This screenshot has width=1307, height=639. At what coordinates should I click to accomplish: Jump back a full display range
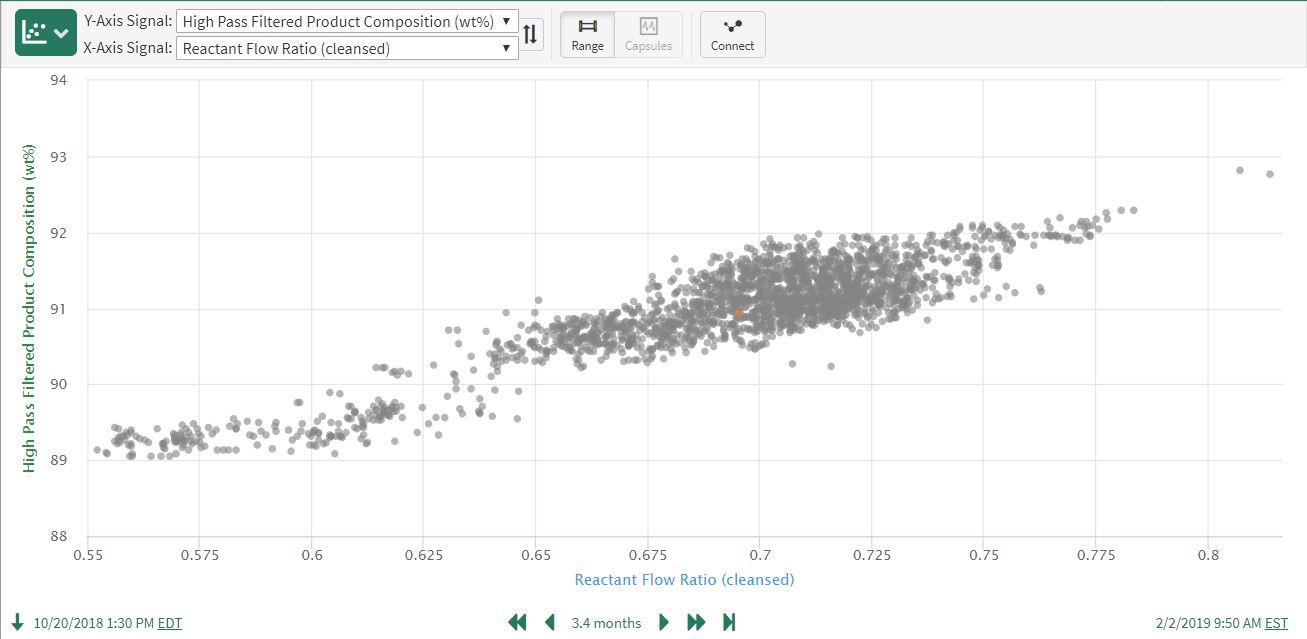pyautogui.click(x=517, y=623)
